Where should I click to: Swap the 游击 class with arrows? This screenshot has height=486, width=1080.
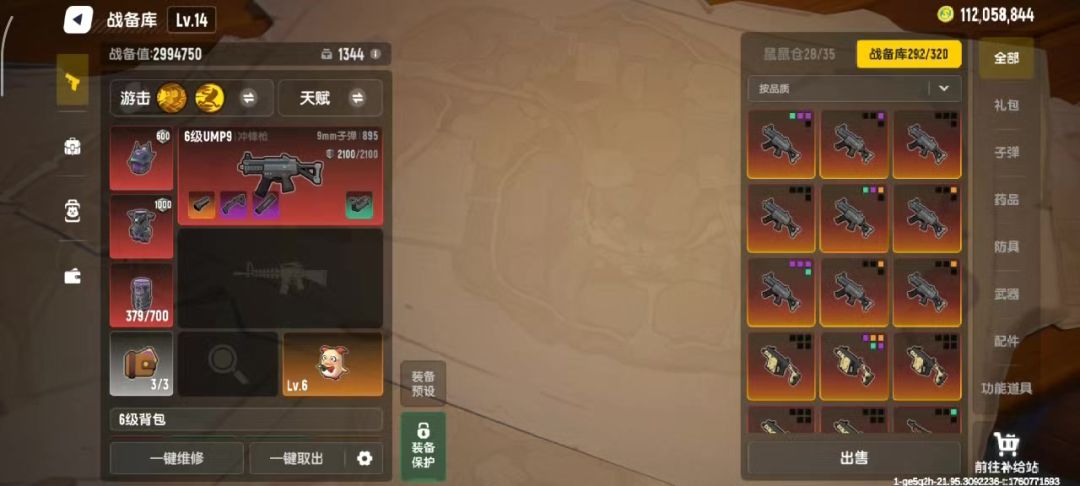[248, 98]
